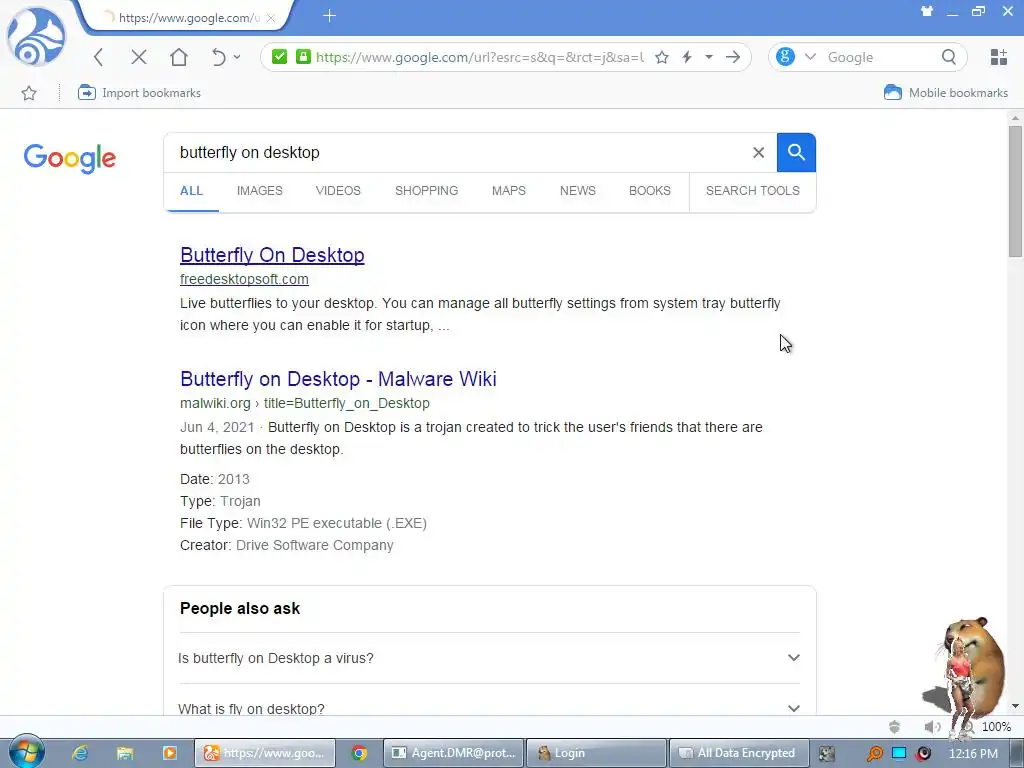1024x768 pixels.
Task: Click the undo closed tab arrow icon
Action: 218,57
